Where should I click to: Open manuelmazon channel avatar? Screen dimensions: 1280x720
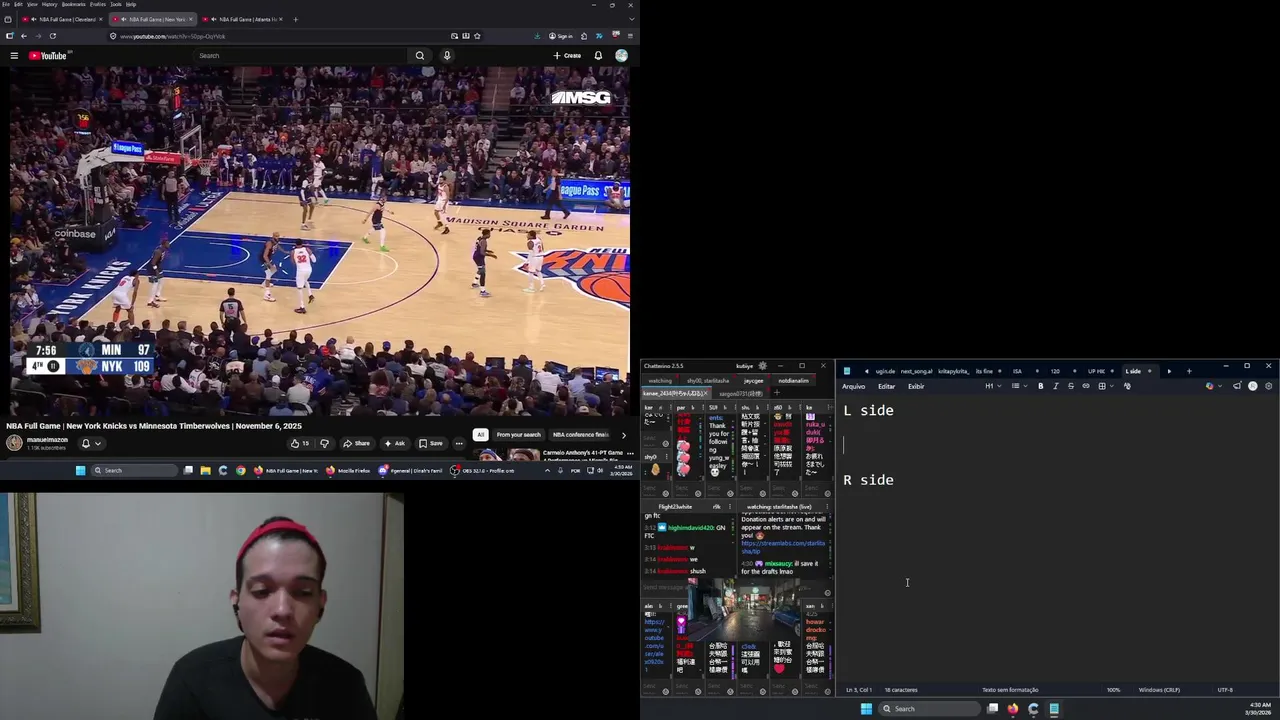point(14,442)
